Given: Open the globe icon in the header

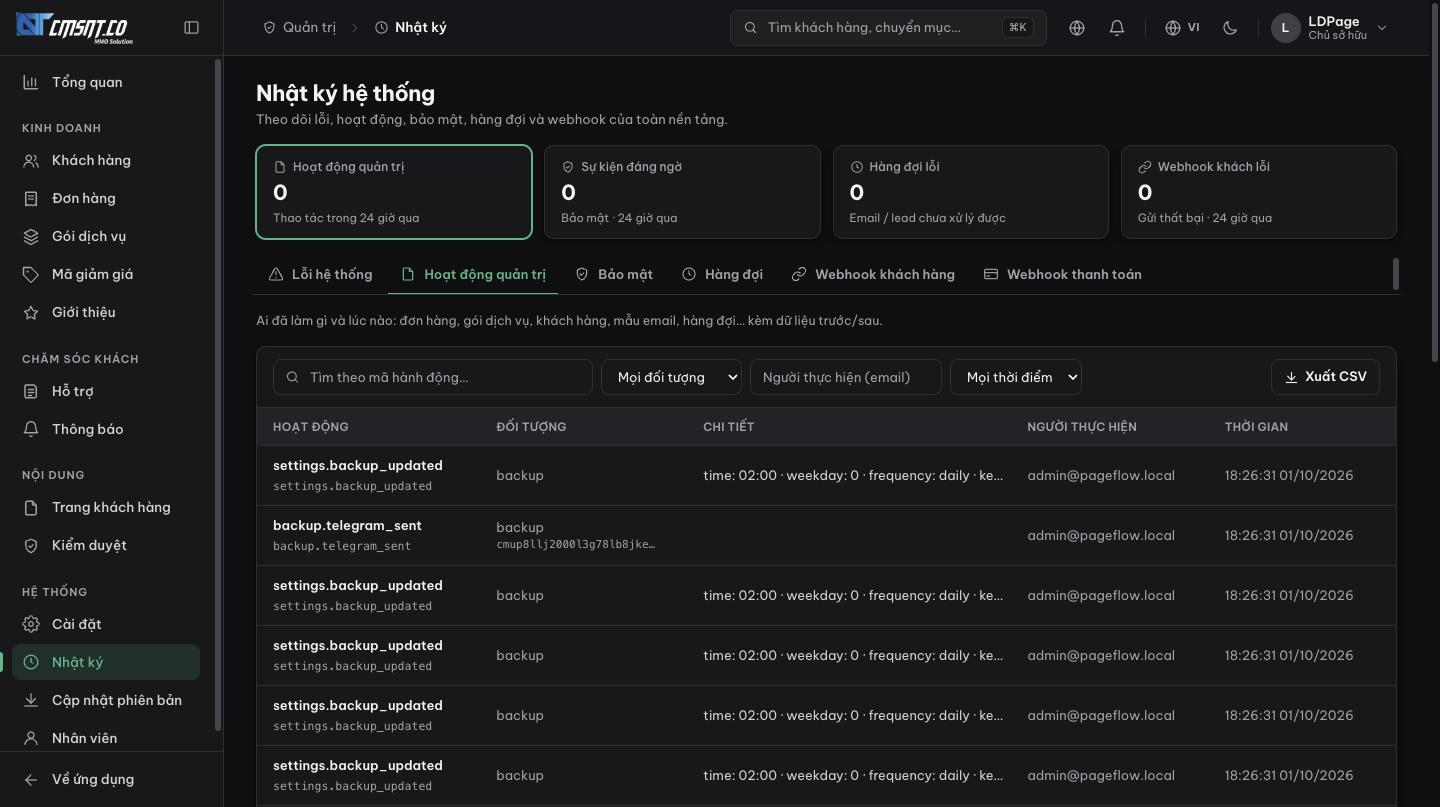Looking at the screenshot, I should pos(1077,28).
